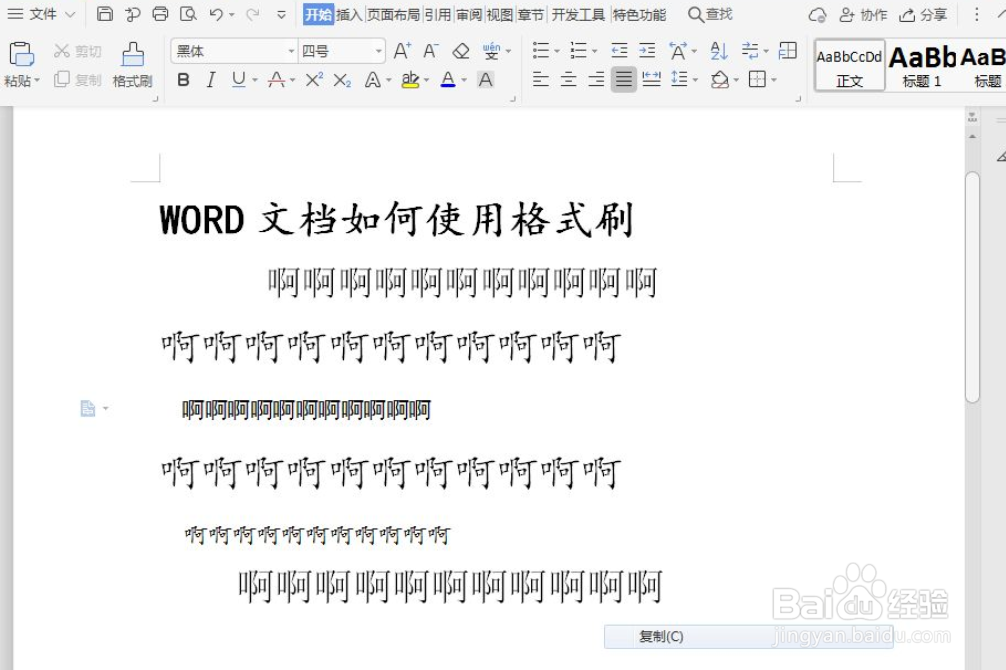Switch to the 插入 ribbon tab
The image size is (1006, 670).
pos(348,14)
